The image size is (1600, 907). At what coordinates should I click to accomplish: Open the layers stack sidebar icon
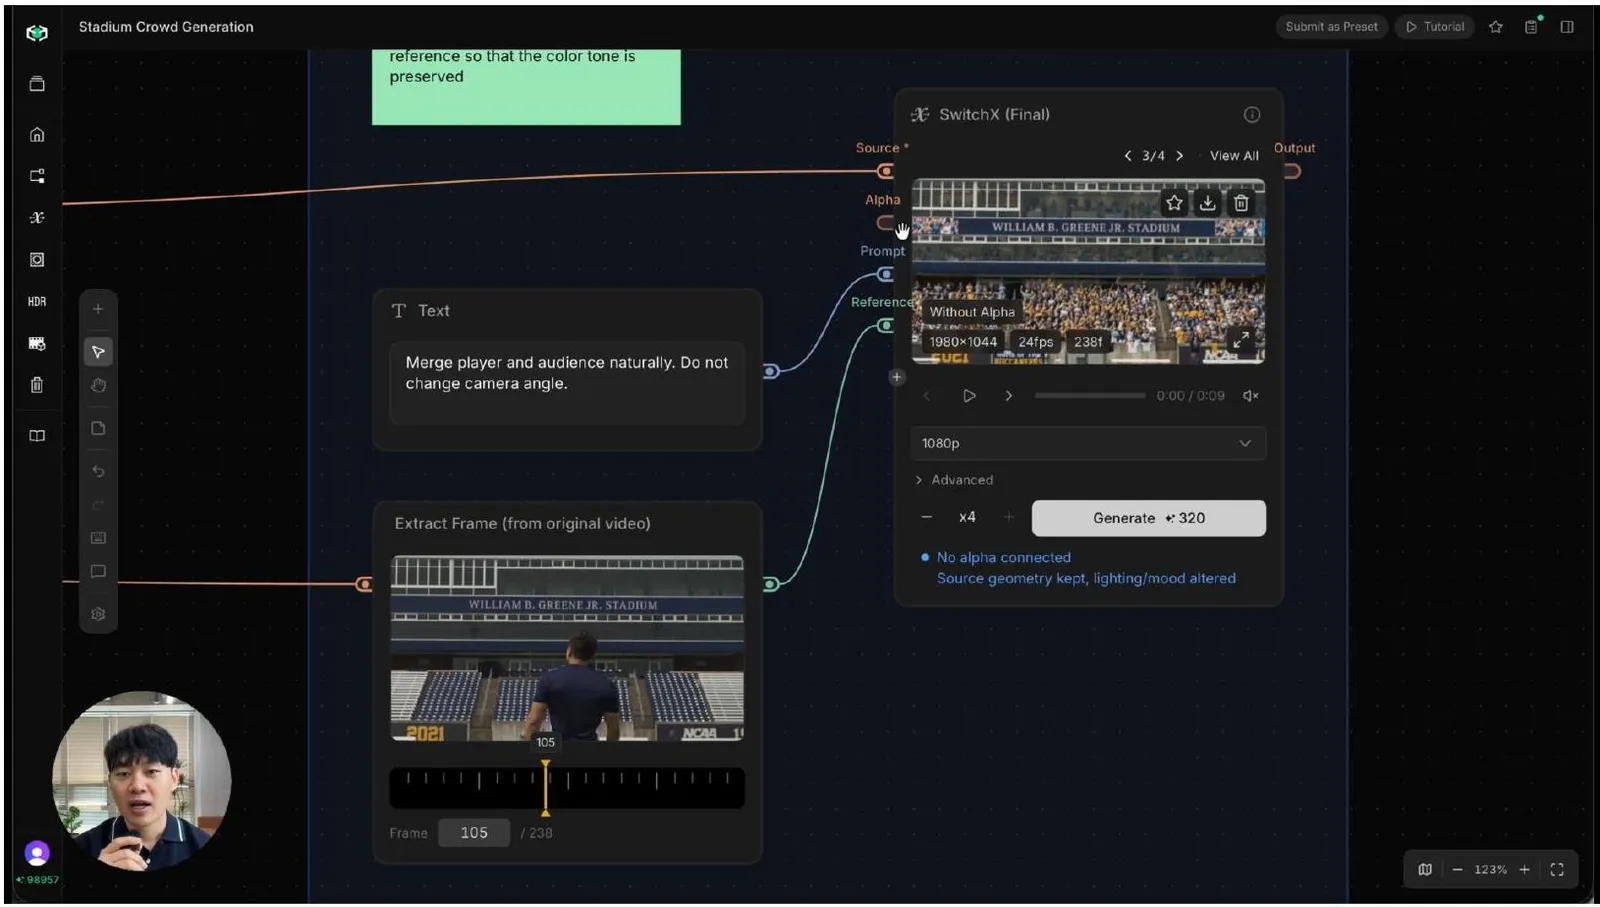(37, 84)
